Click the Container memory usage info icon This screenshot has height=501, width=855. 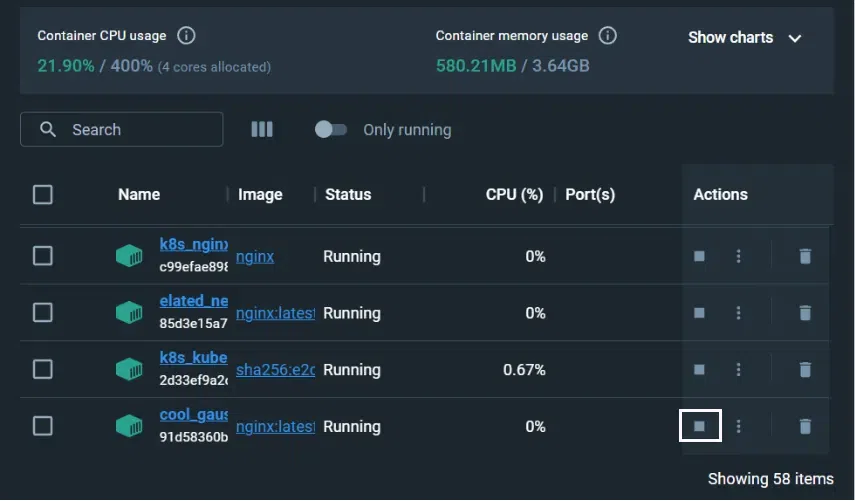pyautogui.click(x=607, y=36)
